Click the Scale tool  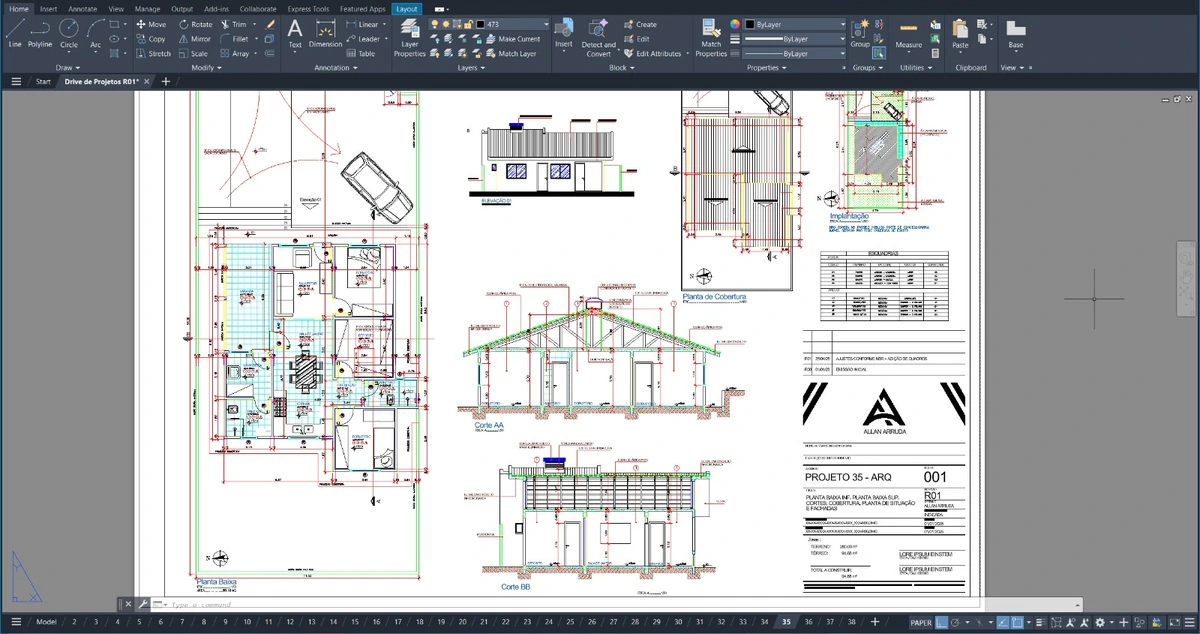point(193,54)
